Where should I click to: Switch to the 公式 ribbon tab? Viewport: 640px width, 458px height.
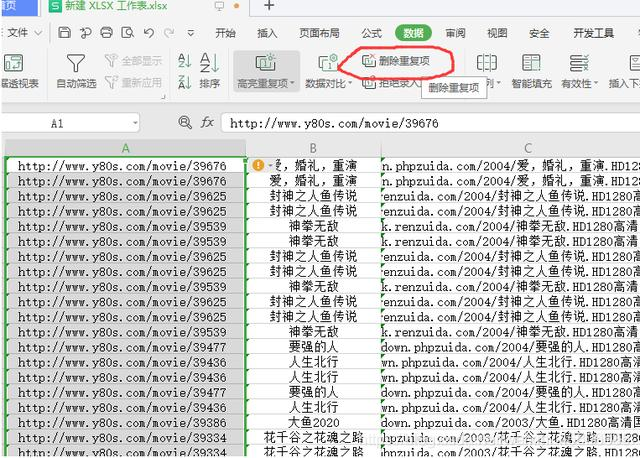coord(371,33)
